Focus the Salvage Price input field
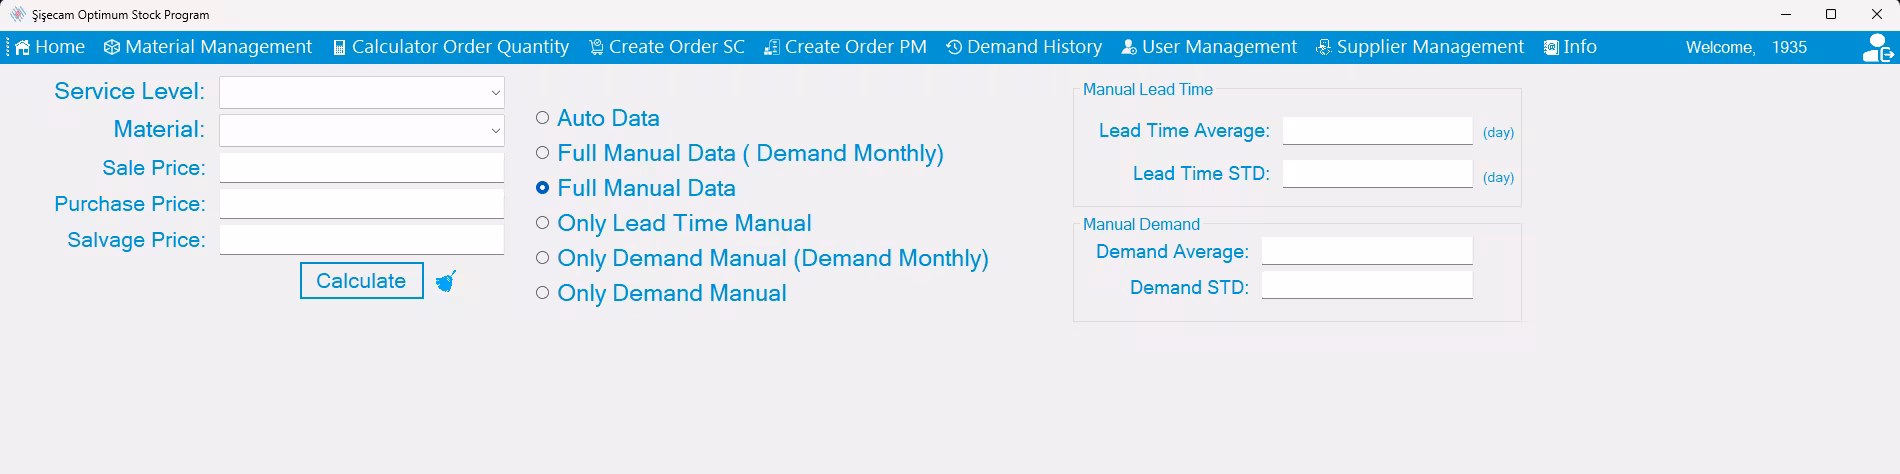The image size is (1900, 474). pyautogui.click(x=362, y=240)
